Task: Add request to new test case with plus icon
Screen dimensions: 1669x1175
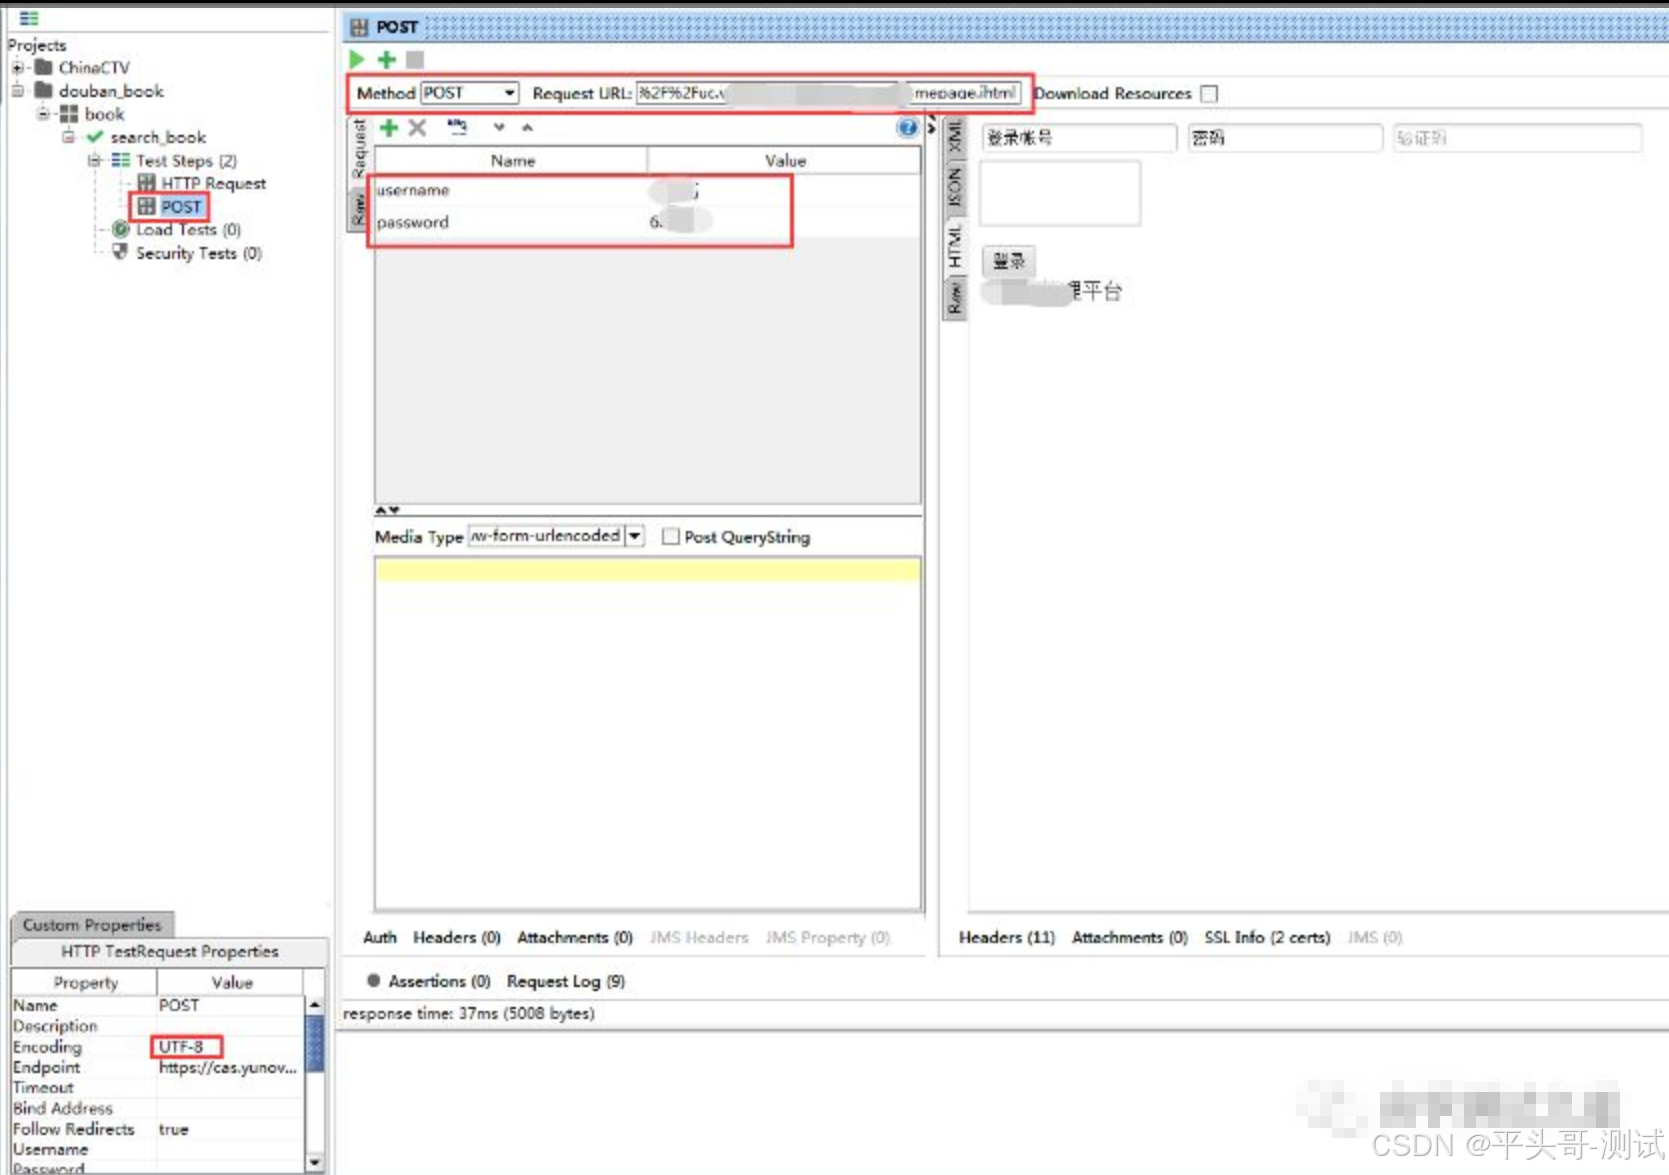Action: (387, 60)
